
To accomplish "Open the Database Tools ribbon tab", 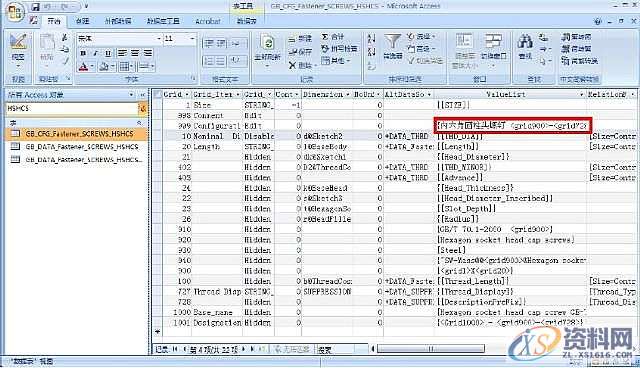I will coord(163,21).
